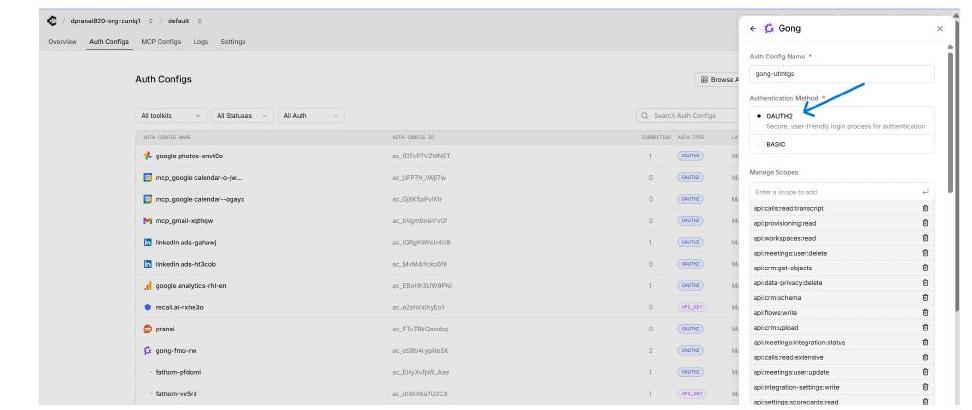Click the pranai row's orange icon
This screenshot has height=410, width=972.
(x=148, y=329)
